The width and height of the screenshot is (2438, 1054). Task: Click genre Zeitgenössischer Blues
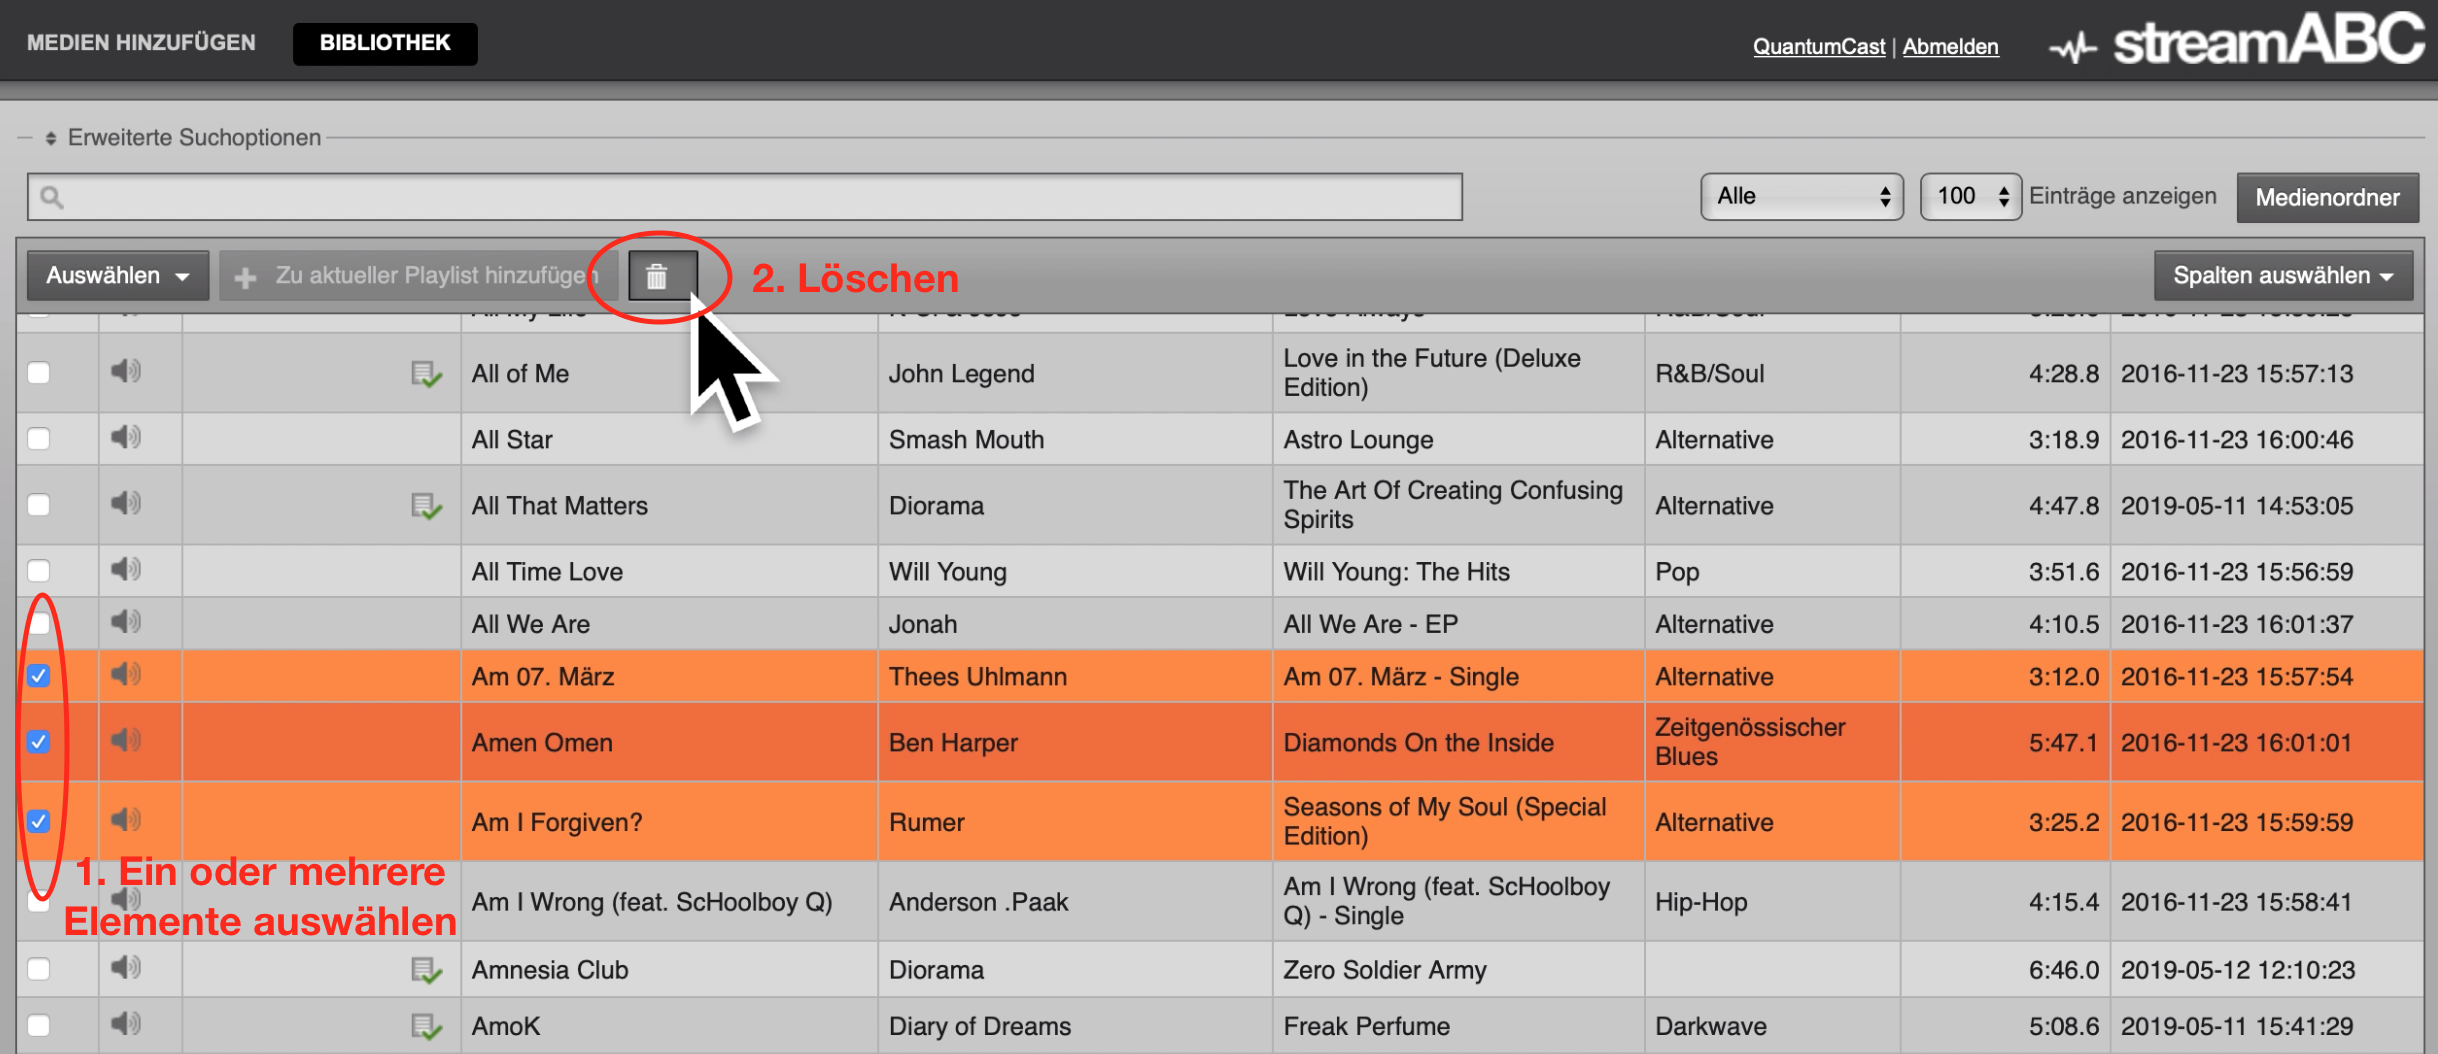[x=1750, y=742]
